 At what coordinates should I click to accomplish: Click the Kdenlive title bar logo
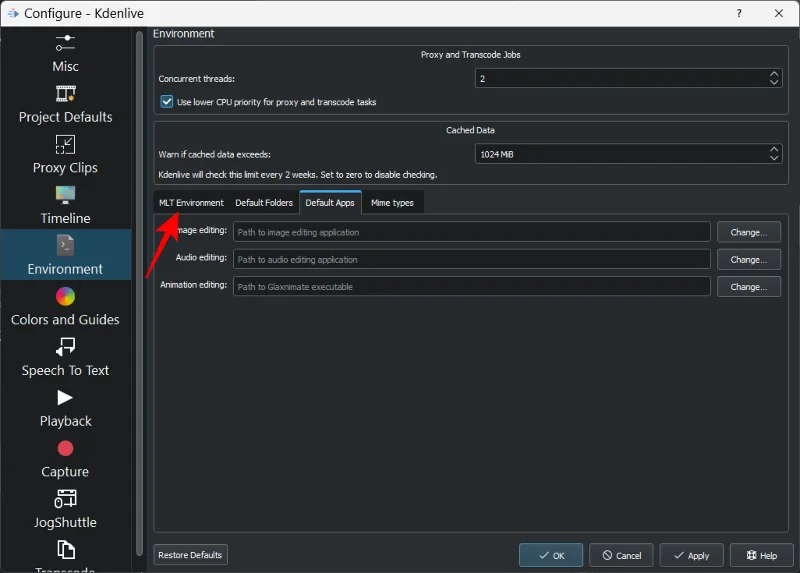pyautogui.click(x=13, y=13)
